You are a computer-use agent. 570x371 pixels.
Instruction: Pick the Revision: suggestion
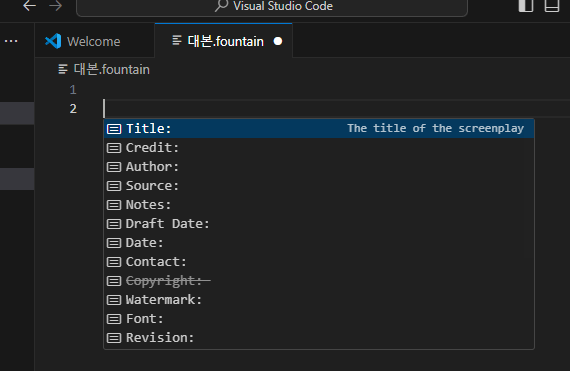319,338
